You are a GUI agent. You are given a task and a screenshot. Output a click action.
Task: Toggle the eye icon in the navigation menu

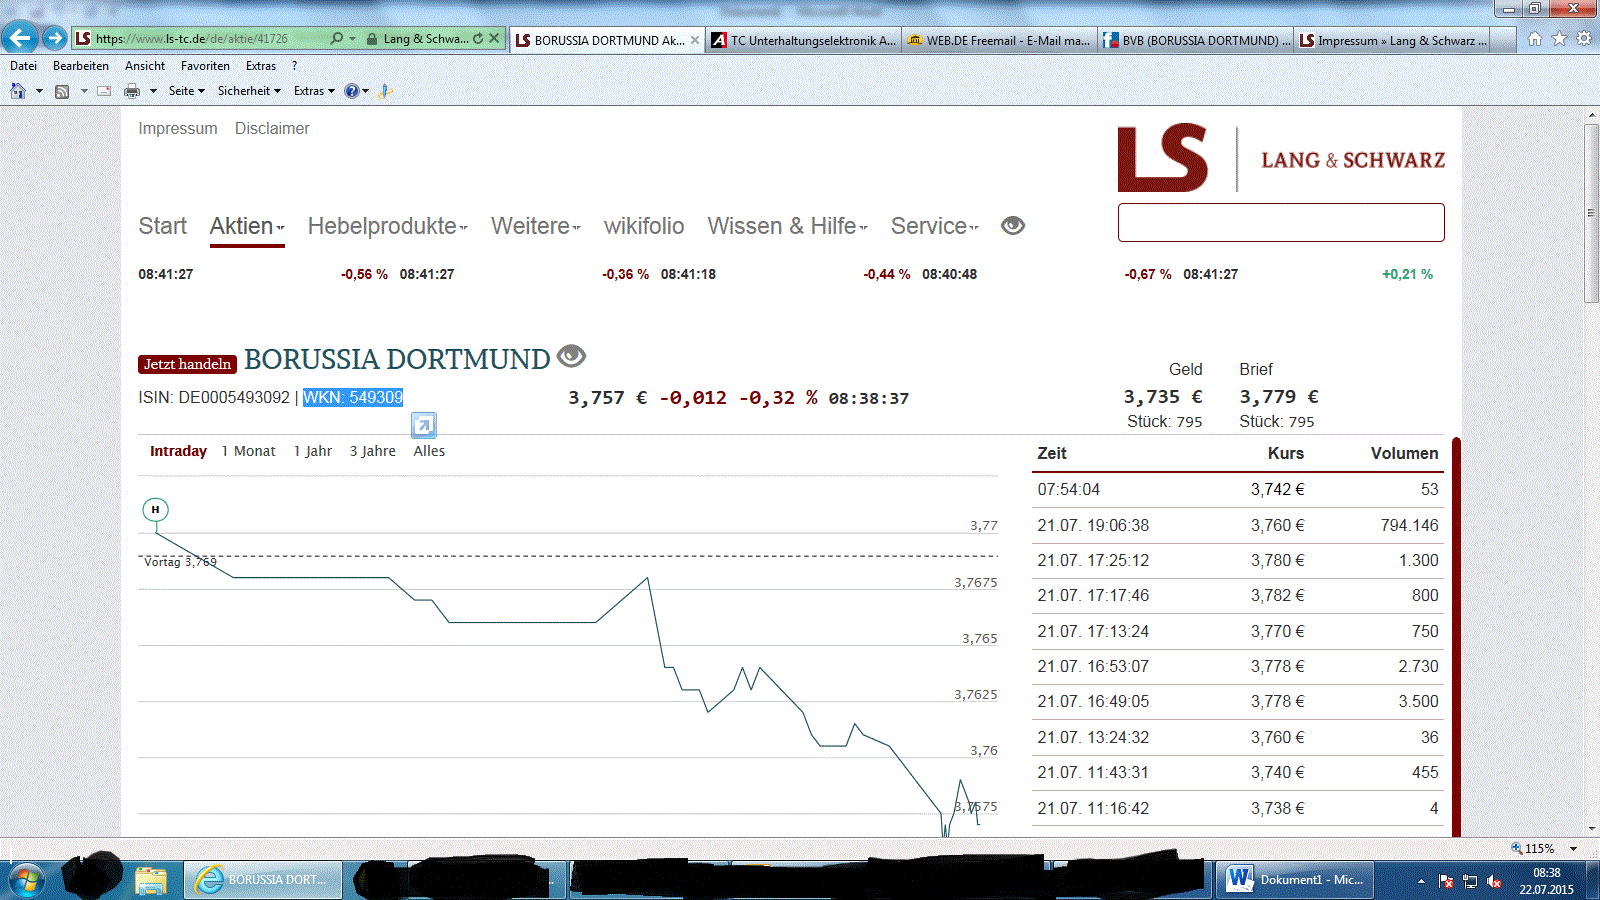pyautogui.click(x=1013, y=226)
